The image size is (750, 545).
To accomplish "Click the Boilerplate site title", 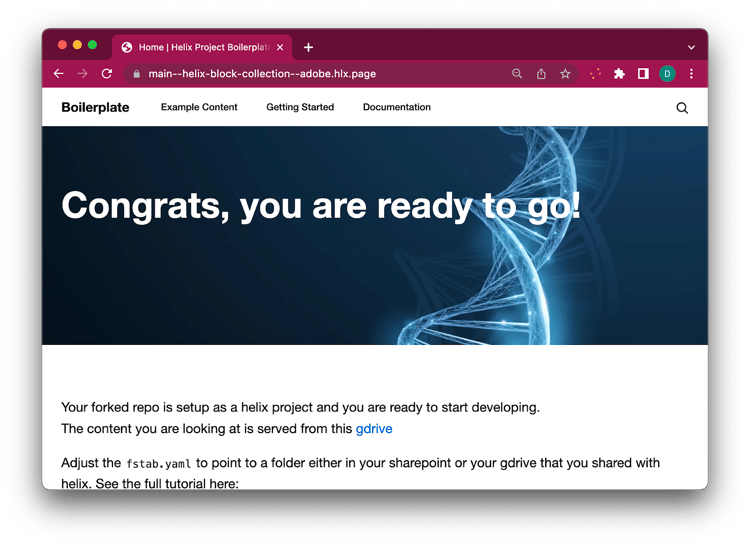I will click(95, 107).
